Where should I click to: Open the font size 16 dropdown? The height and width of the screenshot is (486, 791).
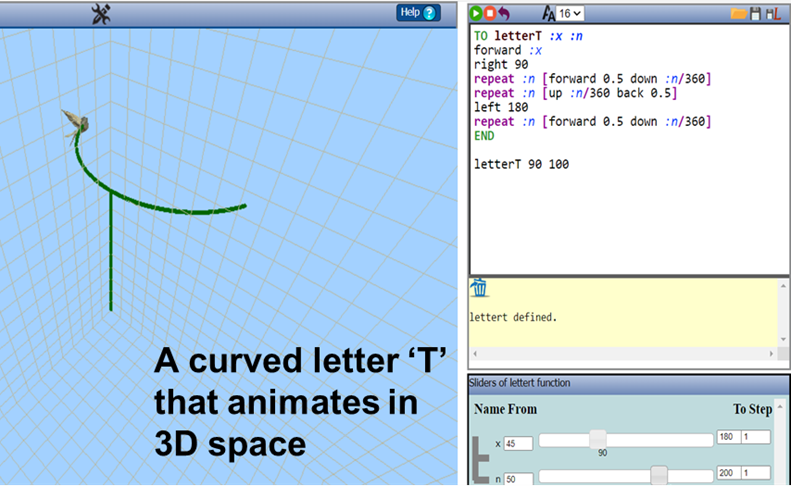pos(570,13)
